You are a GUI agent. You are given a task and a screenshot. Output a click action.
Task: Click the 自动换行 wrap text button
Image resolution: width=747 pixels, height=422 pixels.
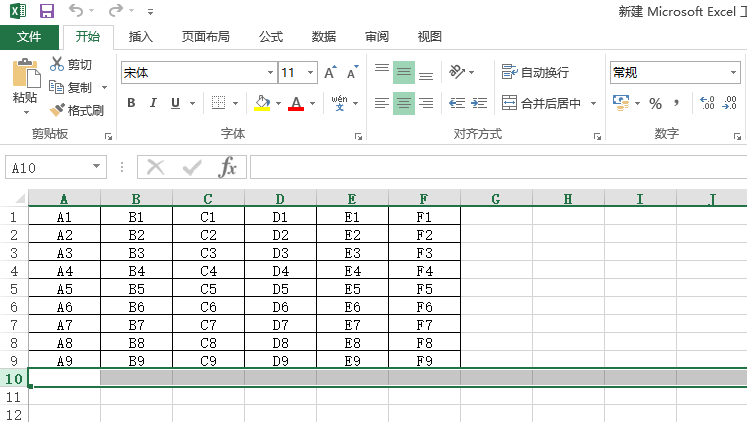click(x=536, y=73)
